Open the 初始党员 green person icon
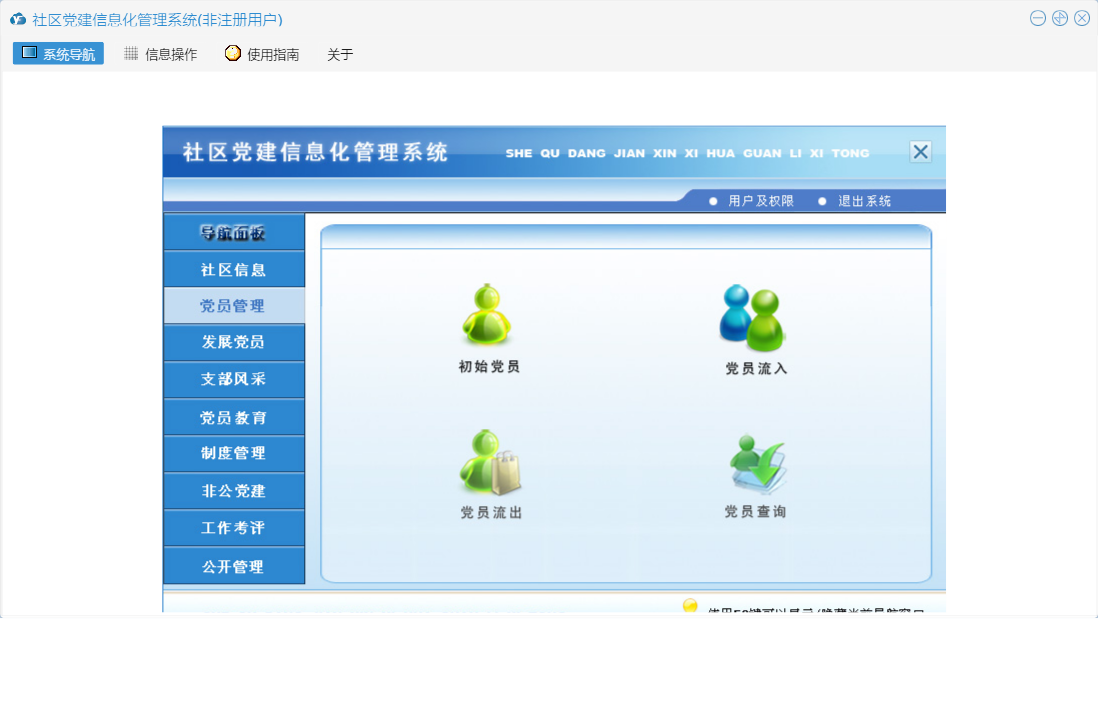The width and height of the screenshot is (1098, 719). point(487,314)
